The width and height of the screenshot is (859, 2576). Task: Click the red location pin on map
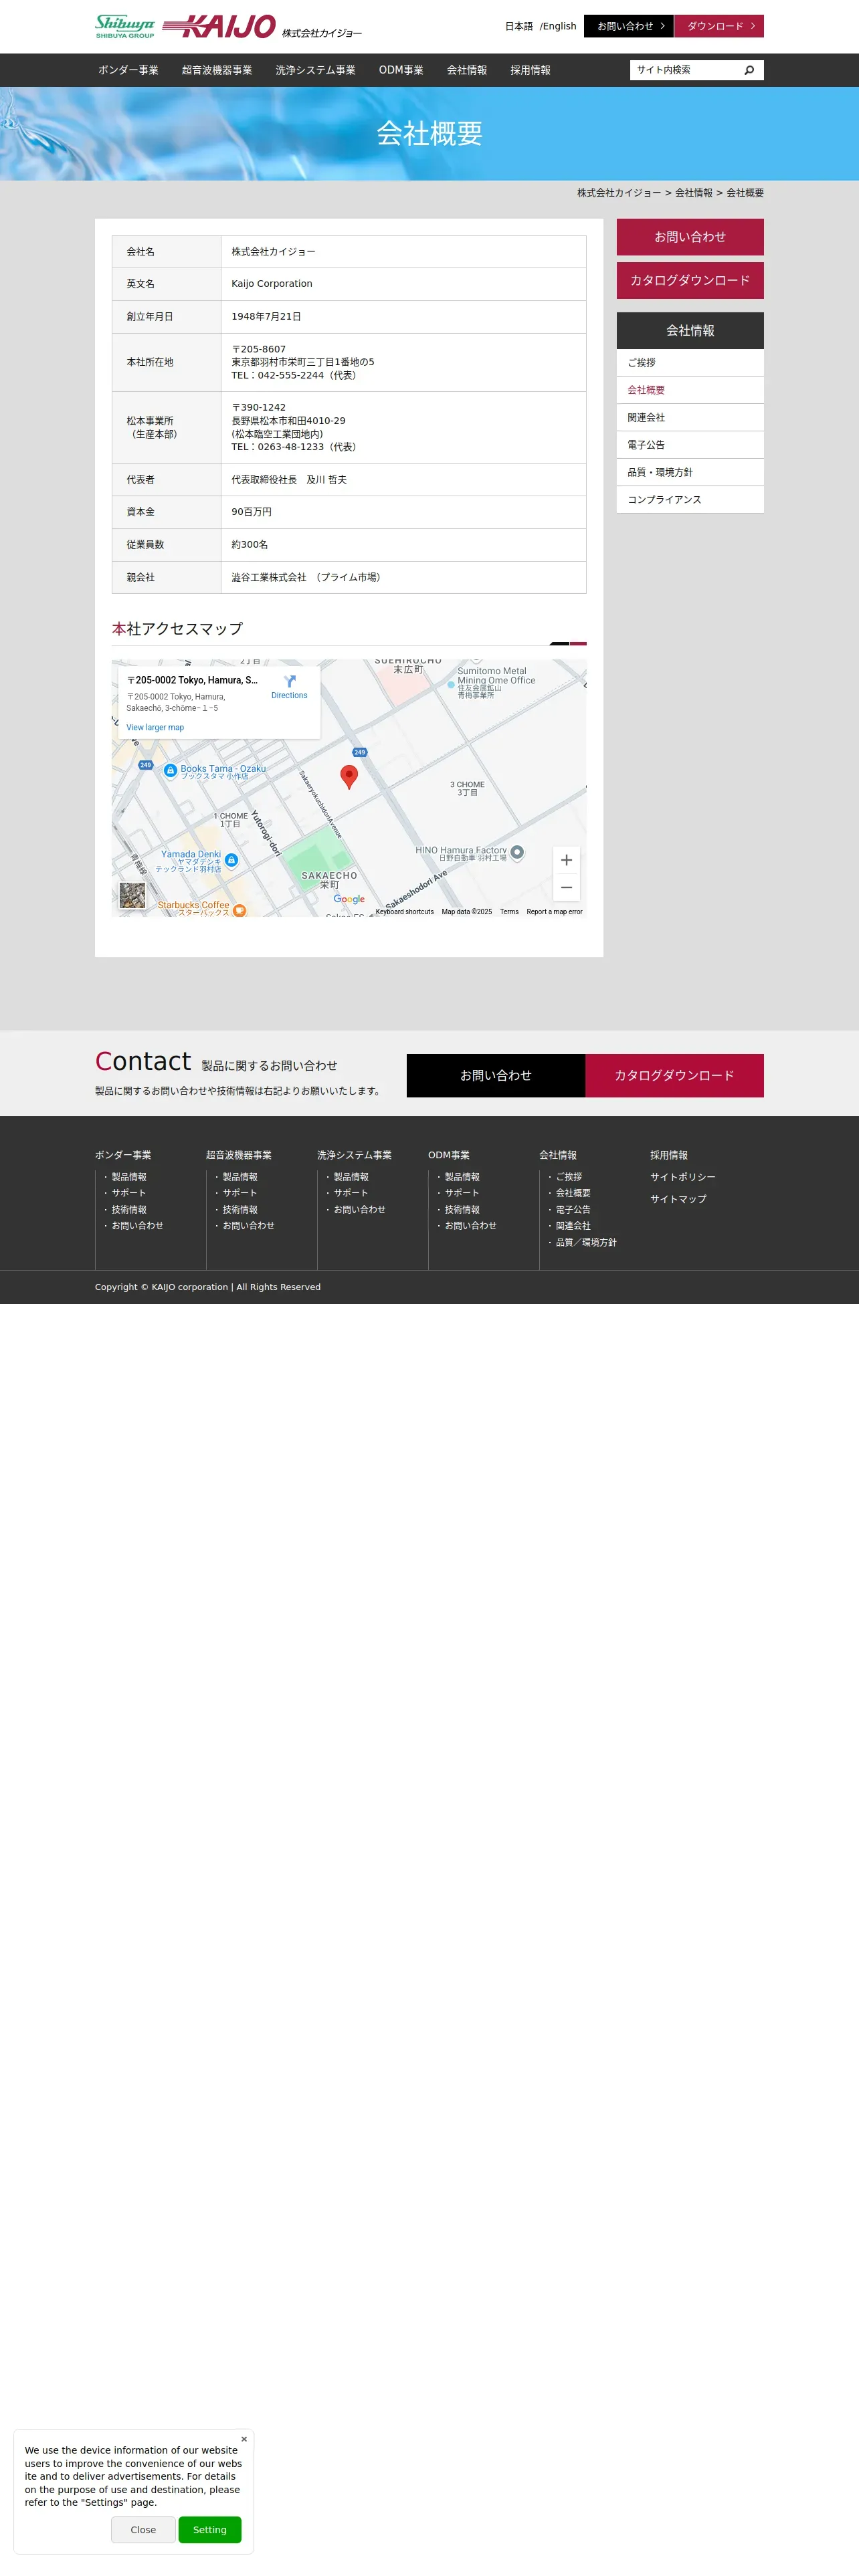(x=349, y=777)
